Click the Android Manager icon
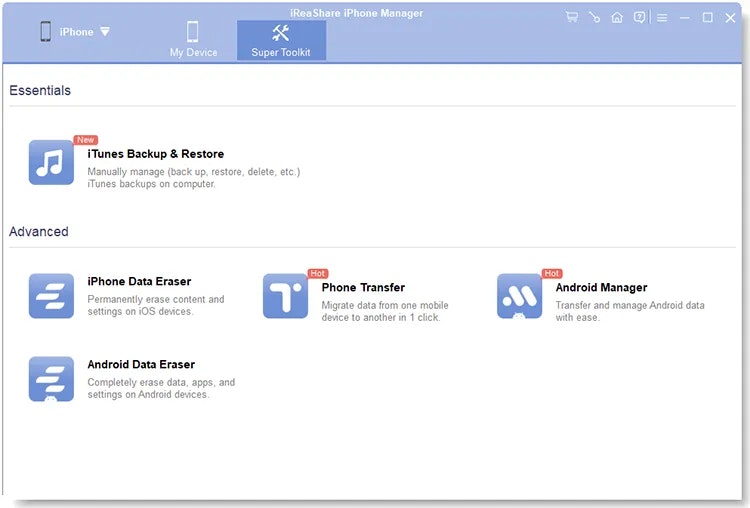 point(519,296)
